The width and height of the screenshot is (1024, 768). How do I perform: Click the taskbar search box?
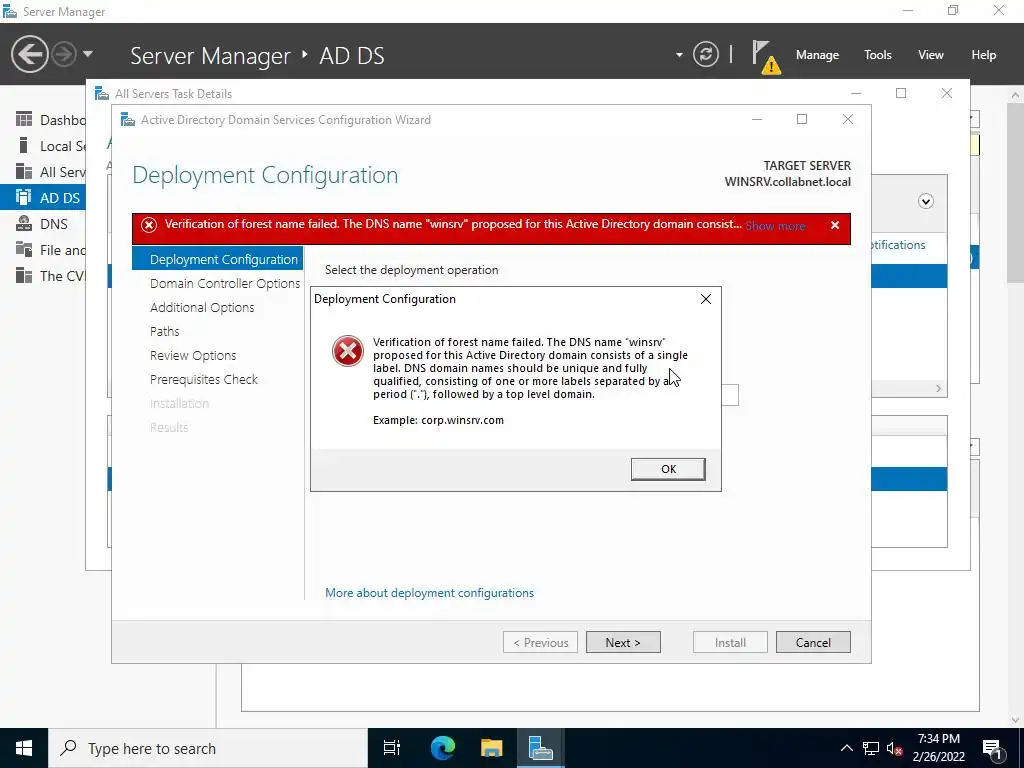point(208,748)
